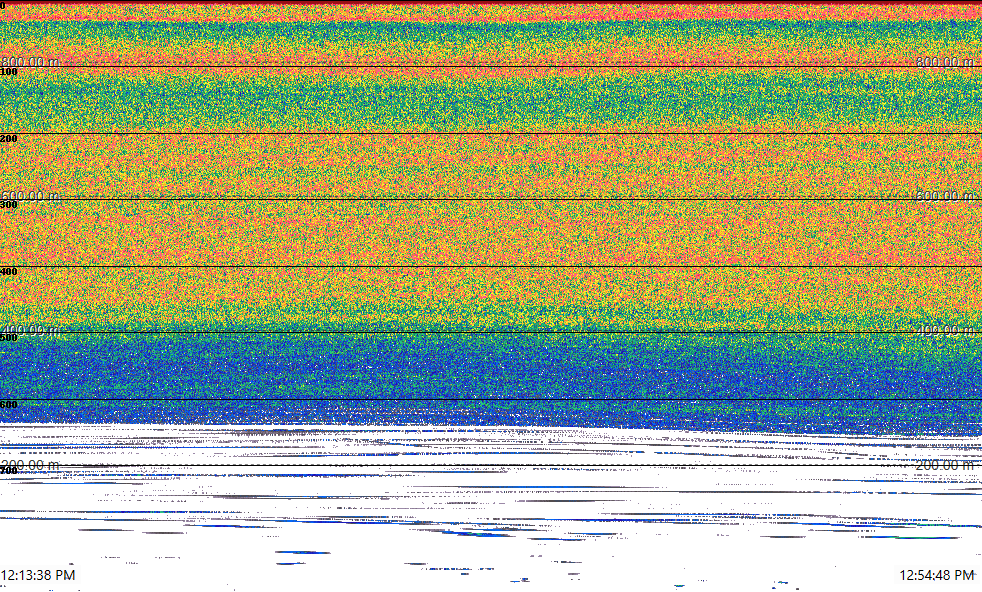Select the left-side 800.00 m range label

pos(30,62)
